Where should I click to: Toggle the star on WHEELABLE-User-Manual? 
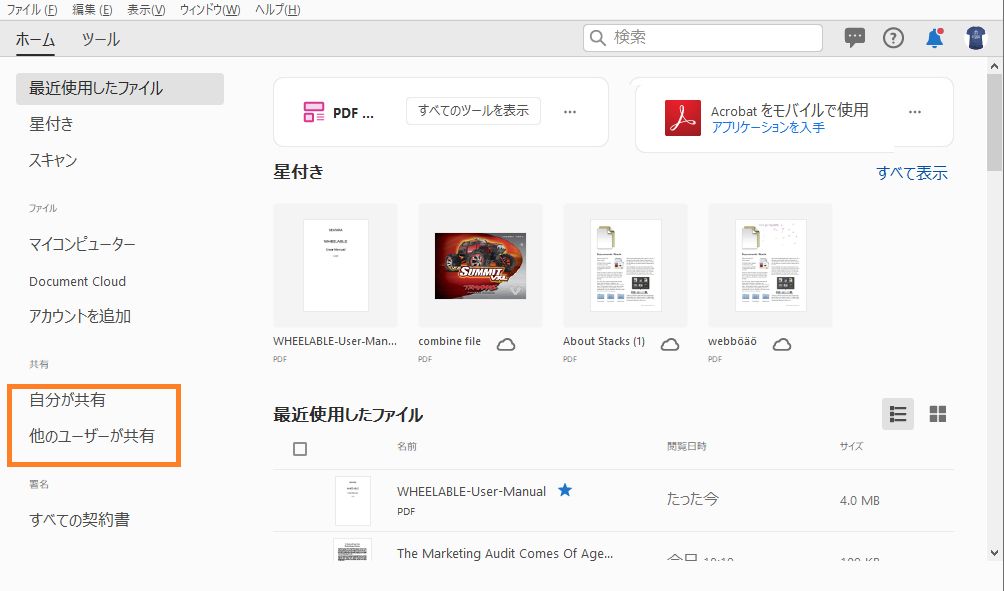565,490
